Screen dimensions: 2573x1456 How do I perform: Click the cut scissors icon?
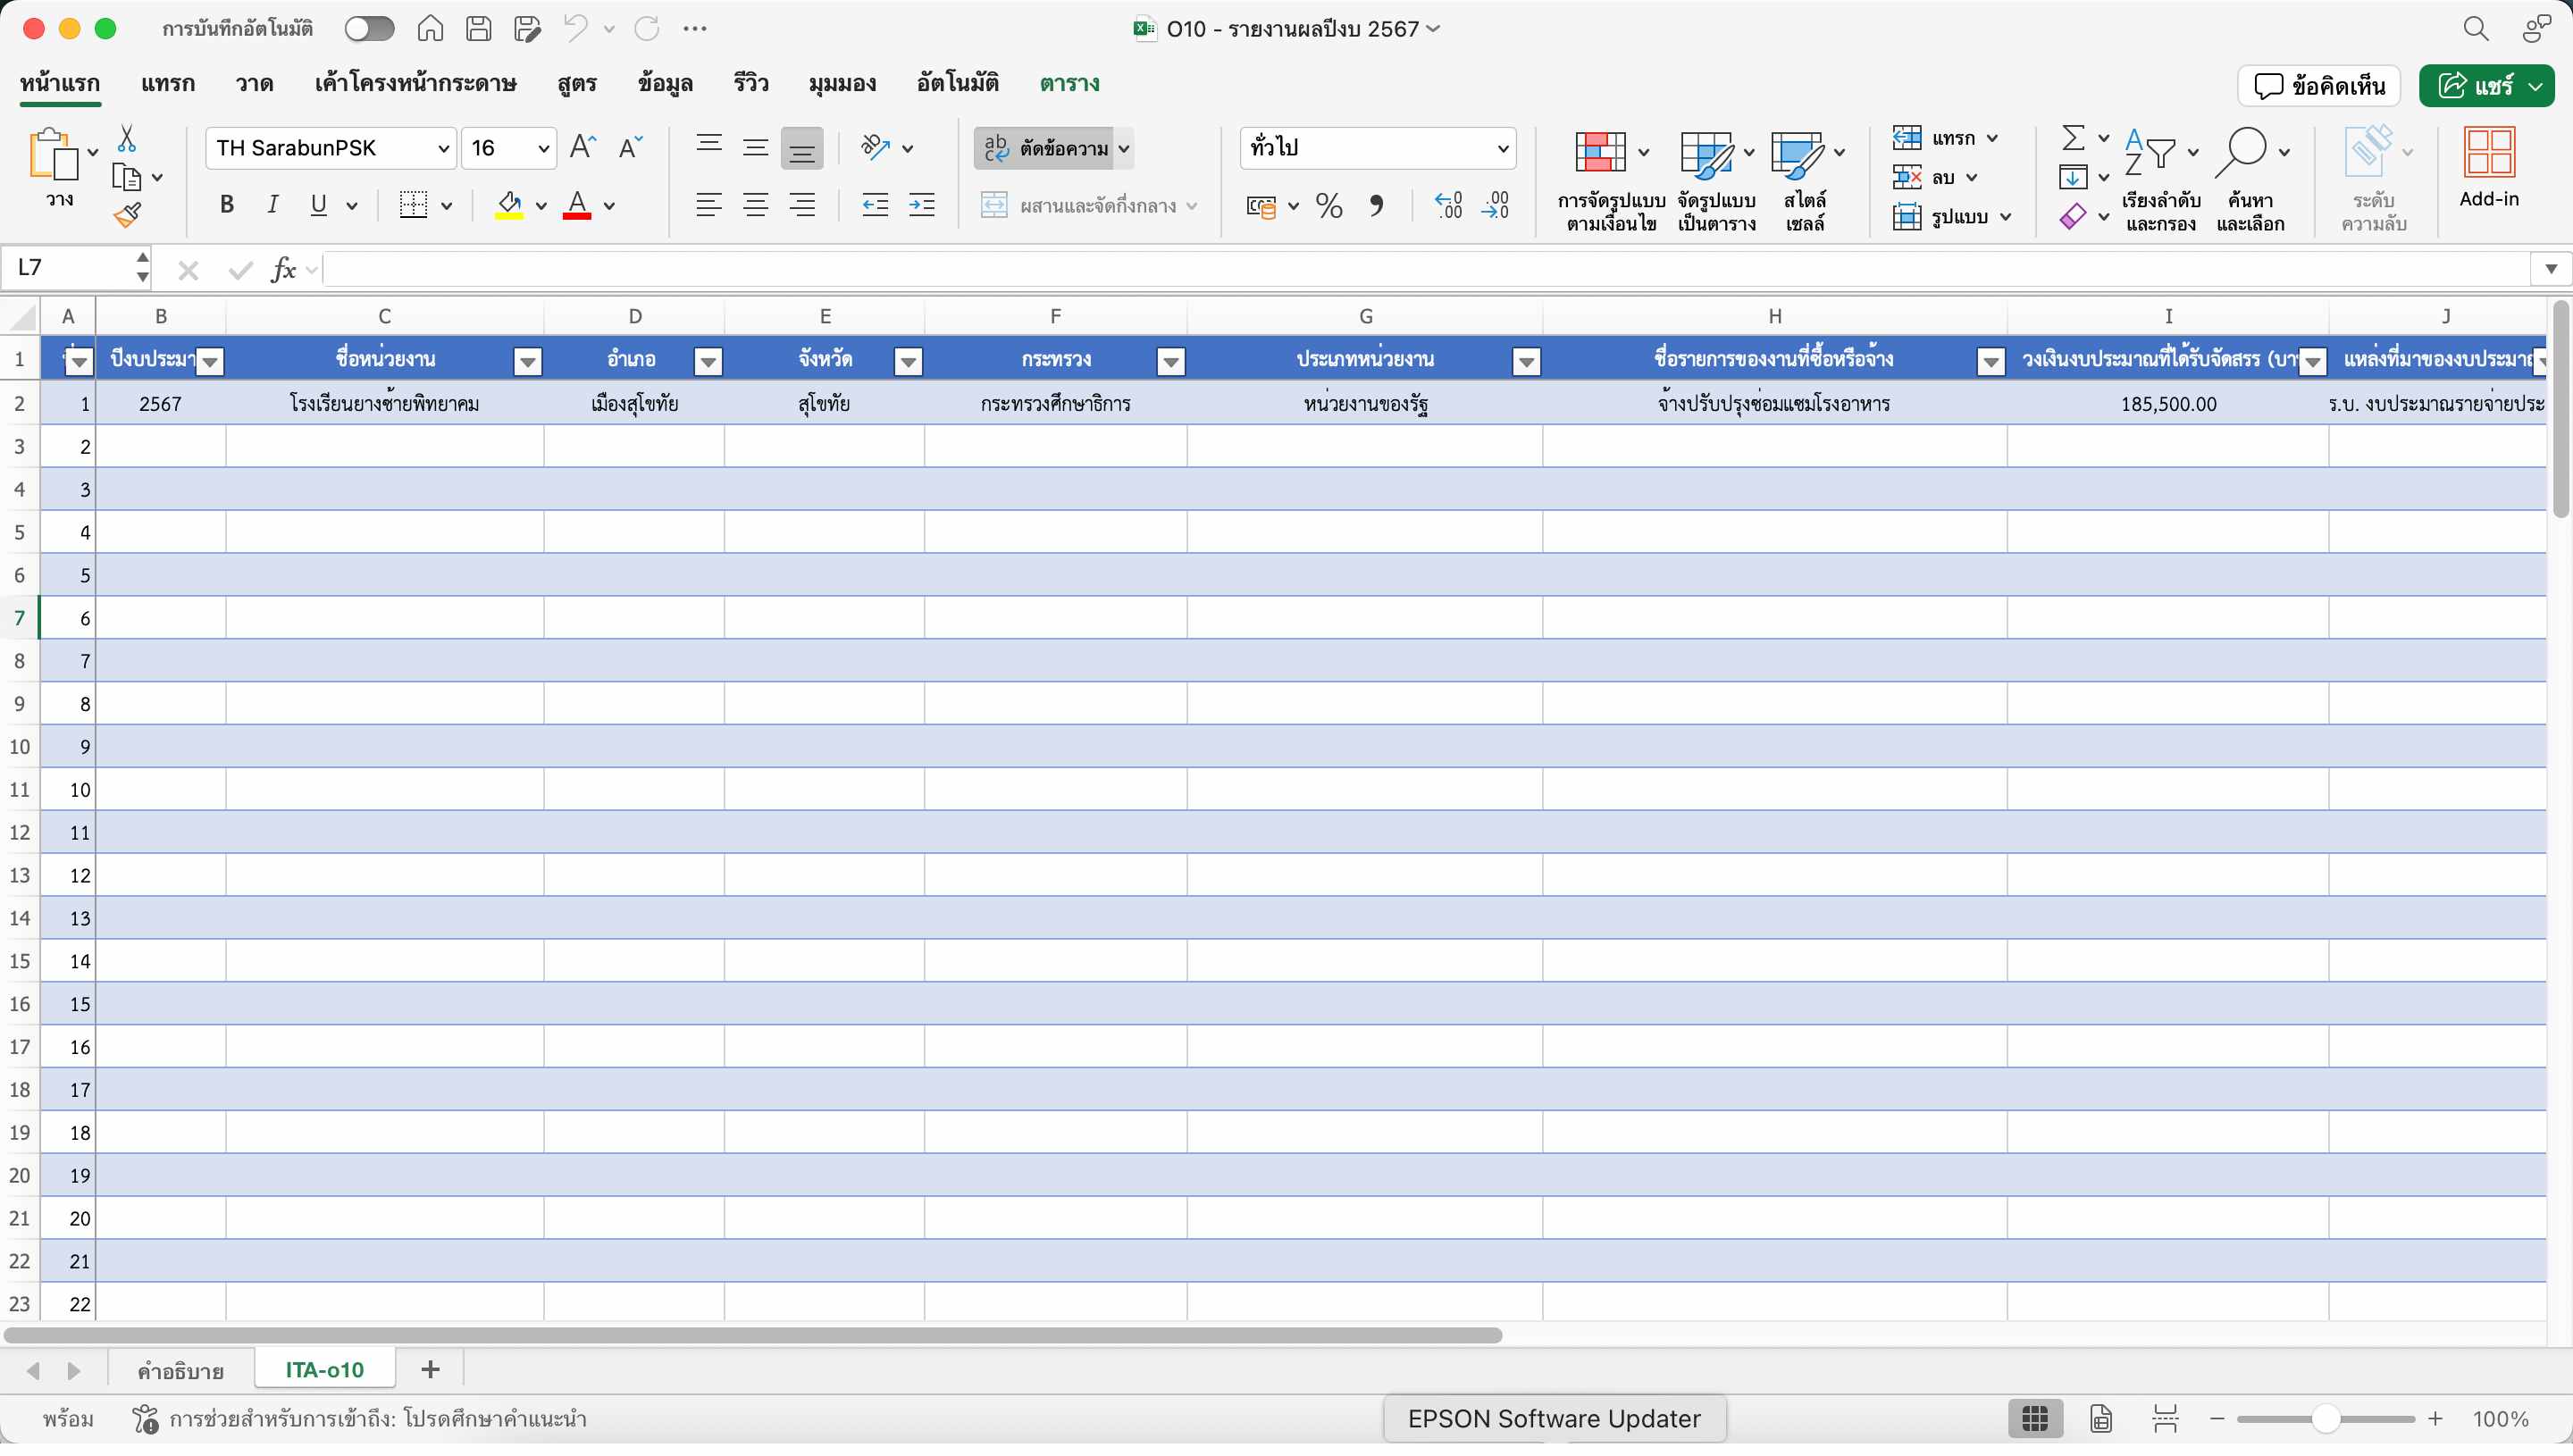pyautogui.click(x=127, y=138)
